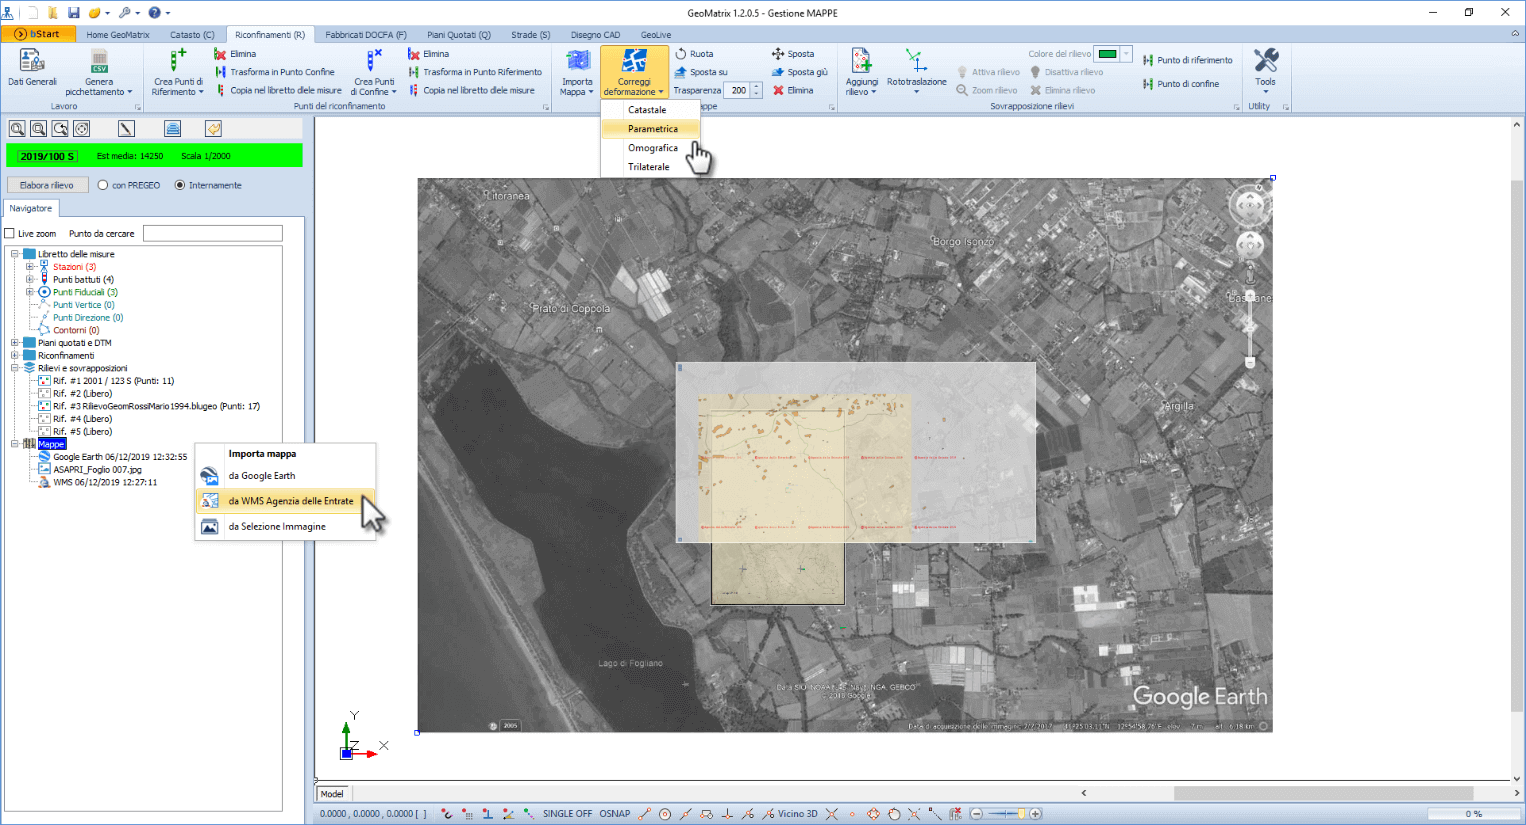Viewport: 1526px width, 825px height.
Task: Click the Punto da cercare input field
Action: pyautogui.click(x=213, y=234)
